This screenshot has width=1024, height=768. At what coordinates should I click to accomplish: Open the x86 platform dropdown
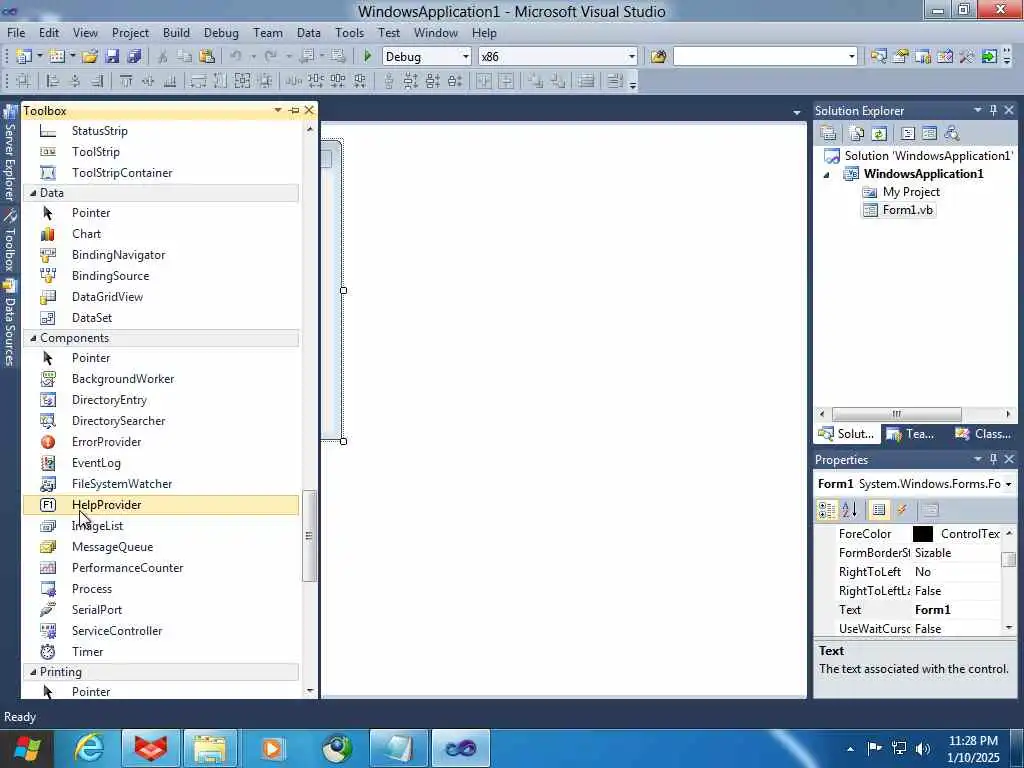pyautogui.click(x=632, y=57)
